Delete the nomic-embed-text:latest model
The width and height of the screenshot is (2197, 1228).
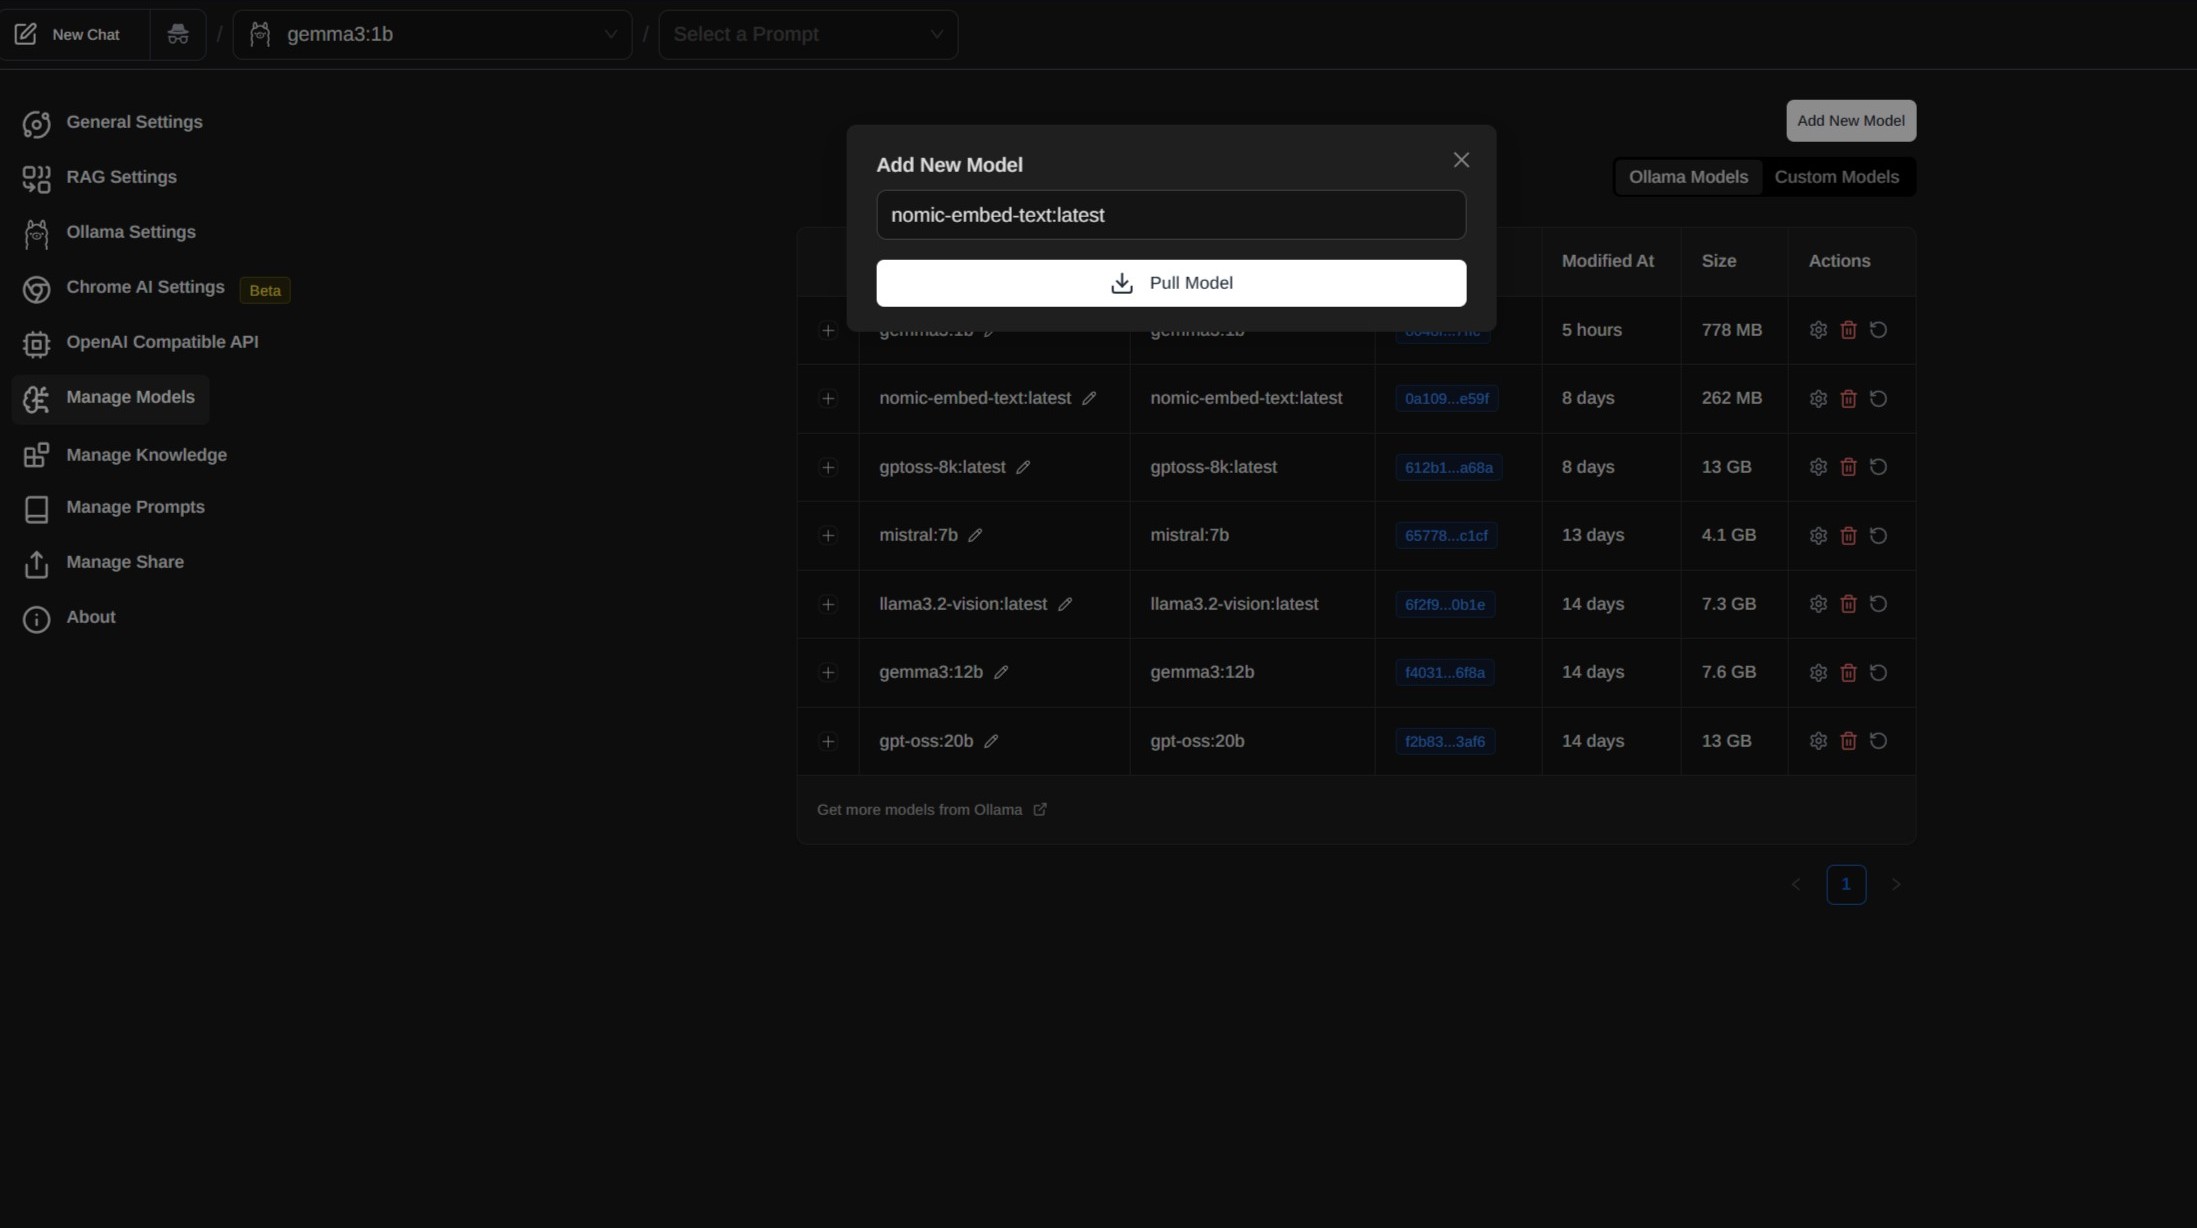[1848, 399]
